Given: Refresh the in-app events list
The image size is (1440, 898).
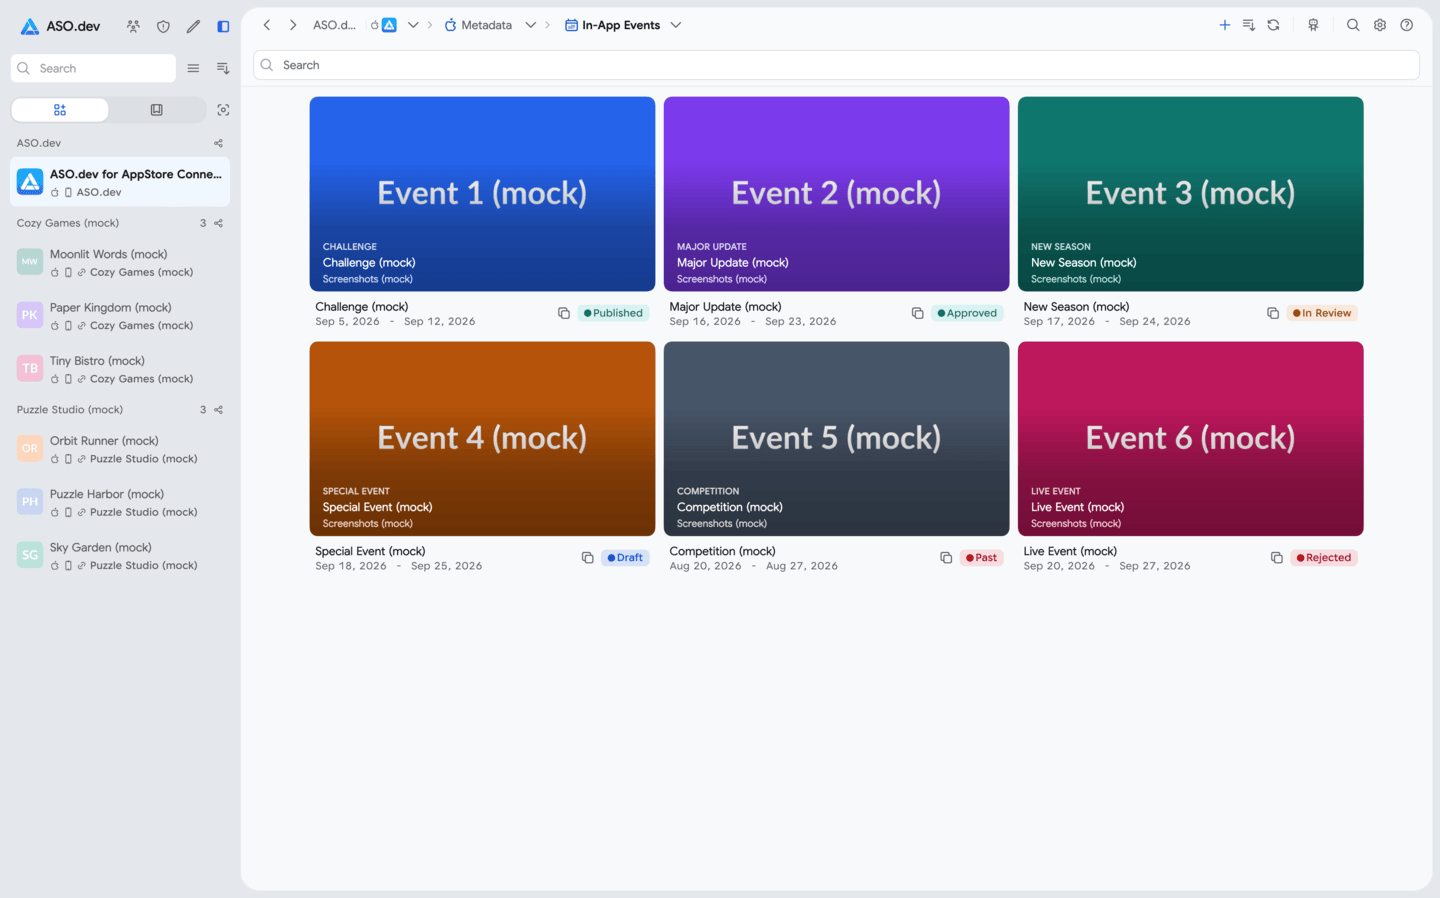Looking at the screenshot, I should [1274, 25].
